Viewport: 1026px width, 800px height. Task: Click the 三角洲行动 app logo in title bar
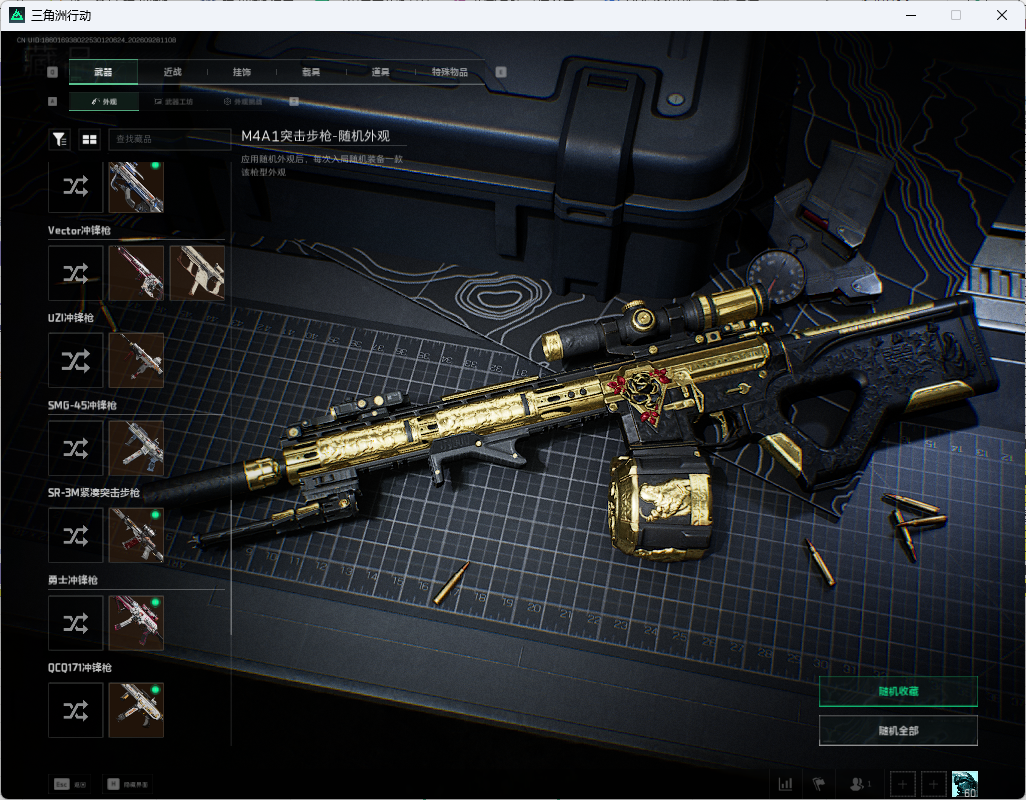[x=17, y=15]
